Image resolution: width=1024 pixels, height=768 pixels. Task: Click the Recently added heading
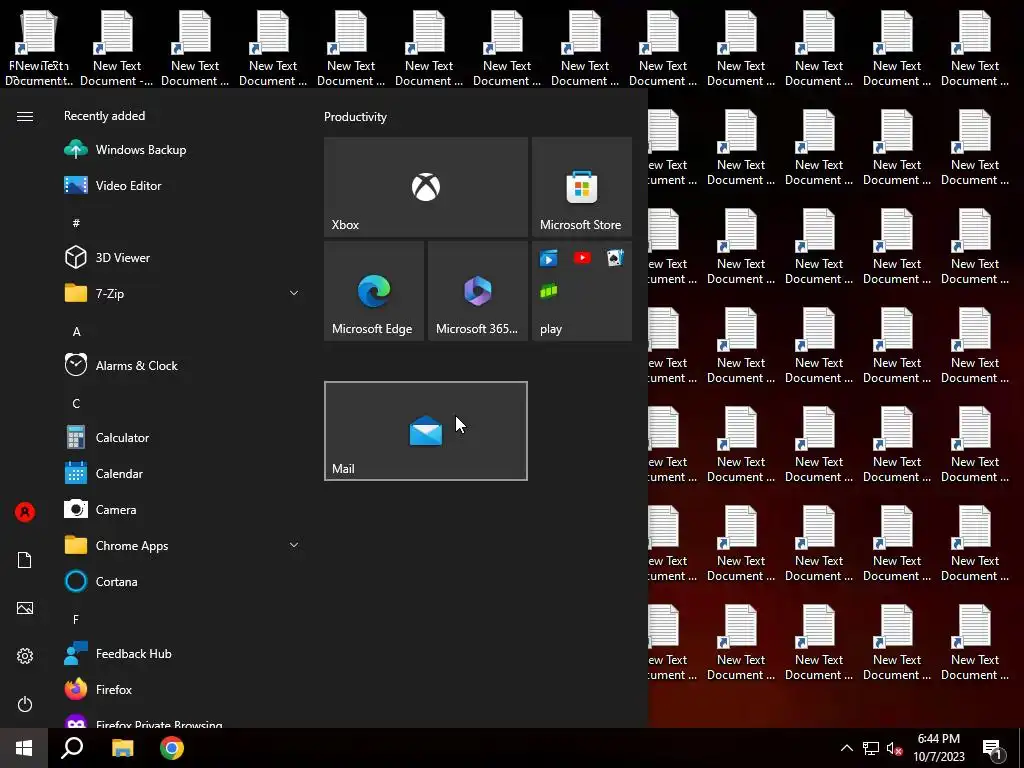(104, 116)
